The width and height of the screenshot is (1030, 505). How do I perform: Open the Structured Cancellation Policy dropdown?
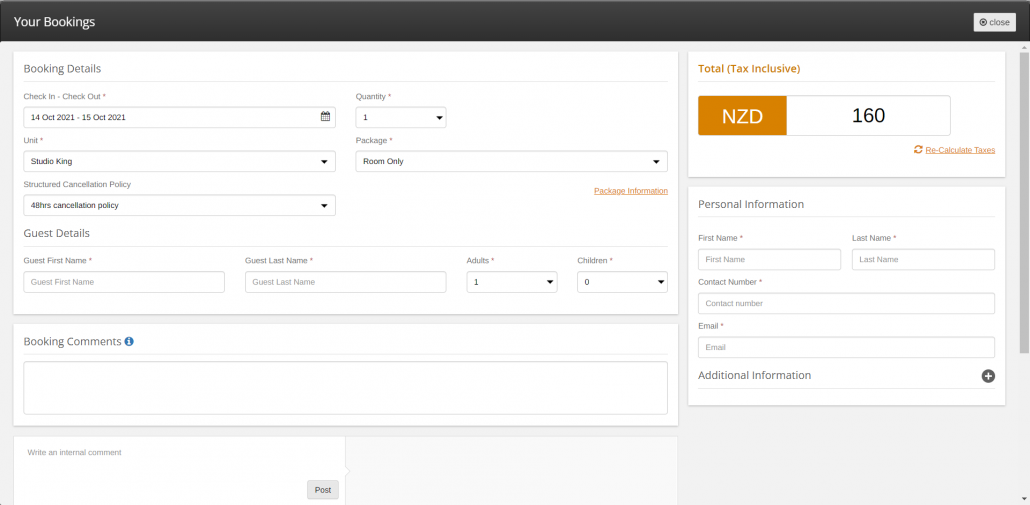coord(179,206)
